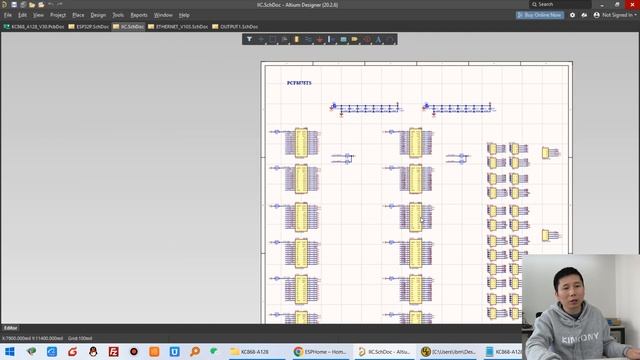Click the PCF8575TS title text on sheet
Viewport: 640px width, 360px height.
click(x=299, y=83)
